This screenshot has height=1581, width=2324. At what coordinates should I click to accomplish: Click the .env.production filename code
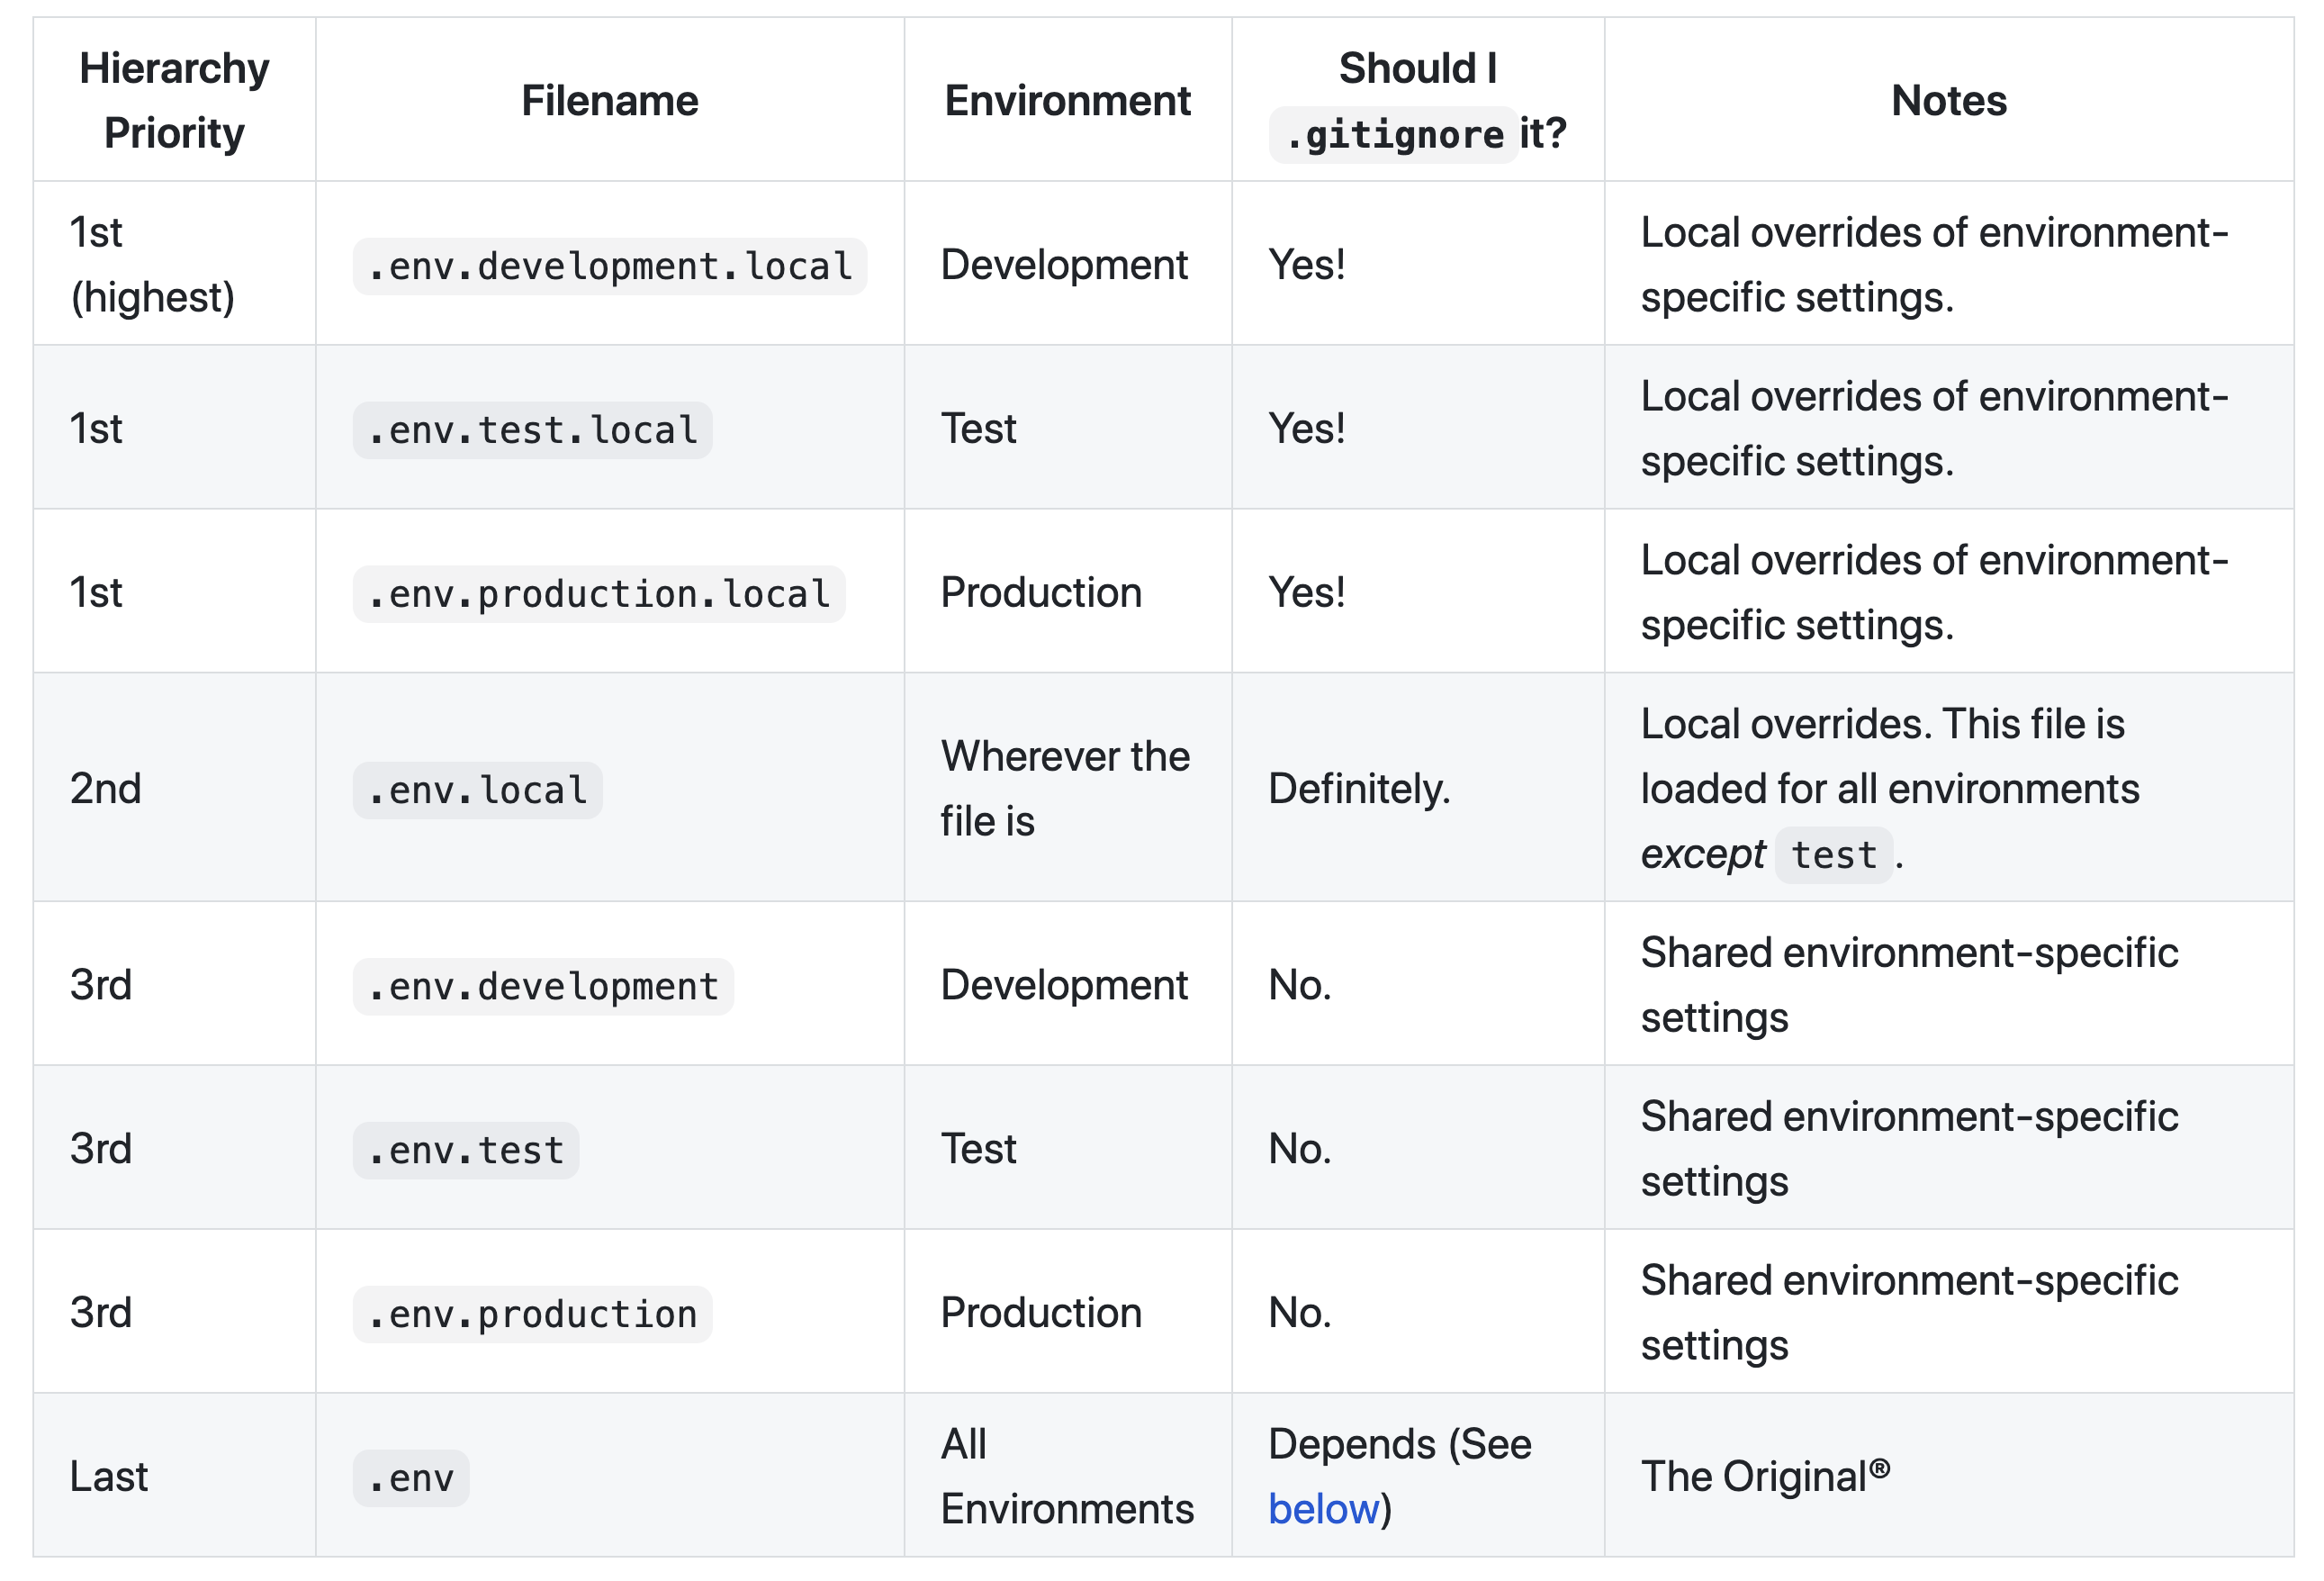pos(532,1314)
